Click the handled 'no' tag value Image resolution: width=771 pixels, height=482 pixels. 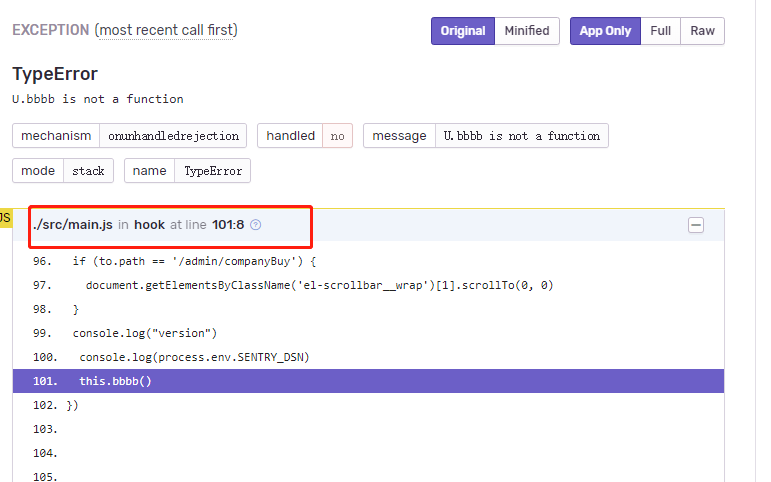point(337,136)
